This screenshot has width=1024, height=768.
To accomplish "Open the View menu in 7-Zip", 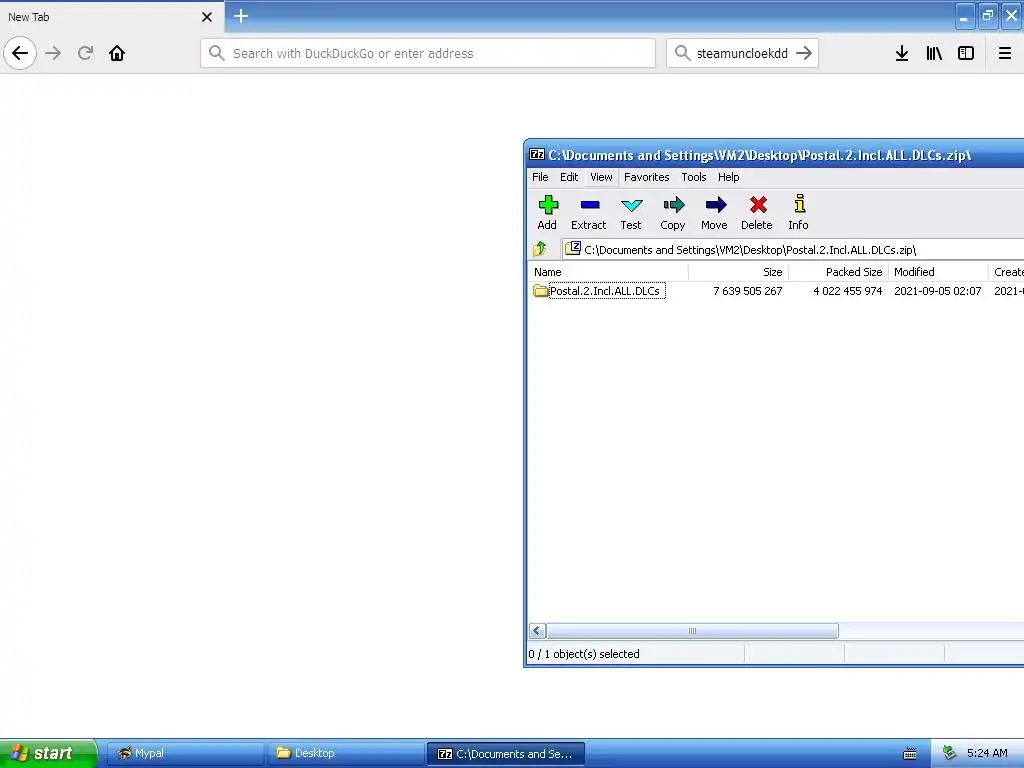I will (601, 177).
